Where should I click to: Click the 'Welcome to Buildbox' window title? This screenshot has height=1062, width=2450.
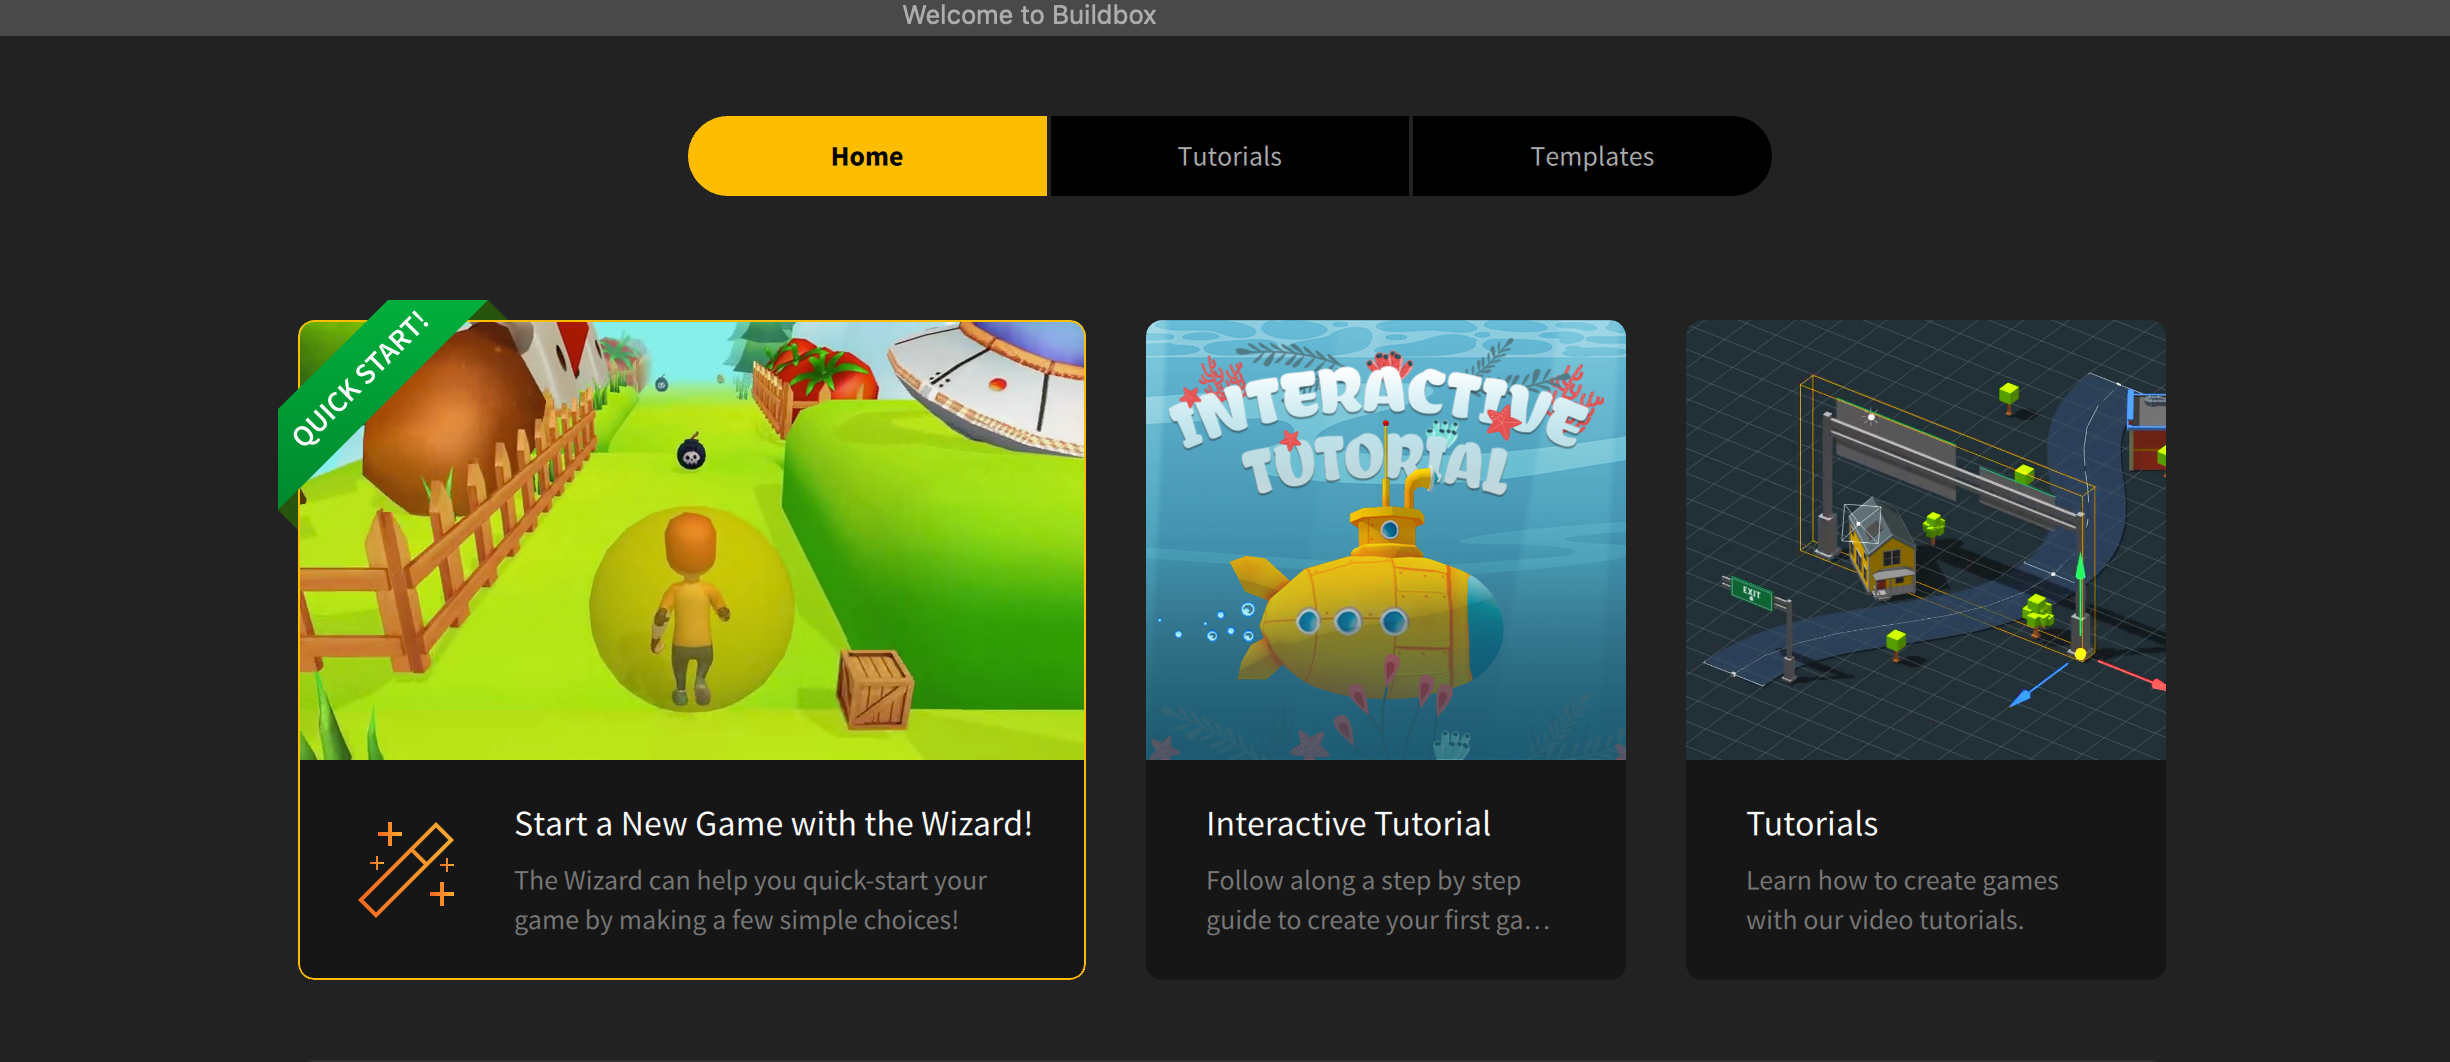[1029, 15]
